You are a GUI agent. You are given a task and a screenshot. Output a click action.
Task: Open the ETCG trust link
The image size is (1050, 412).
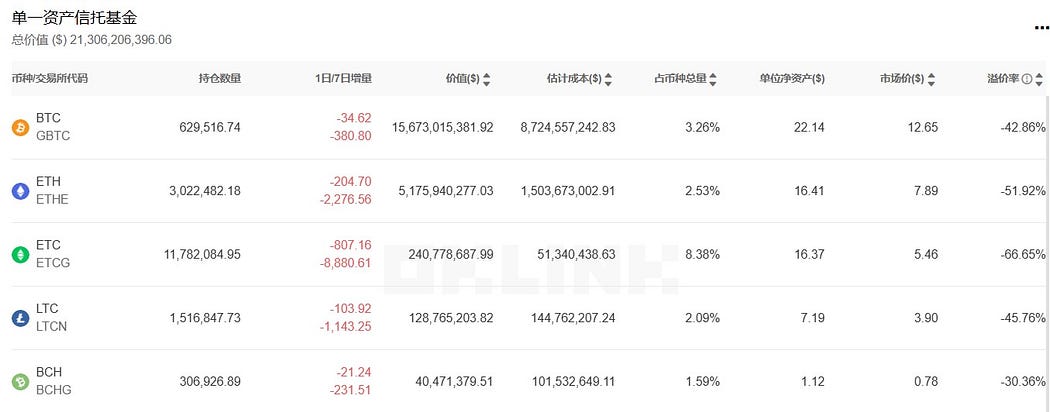point(53,263)
